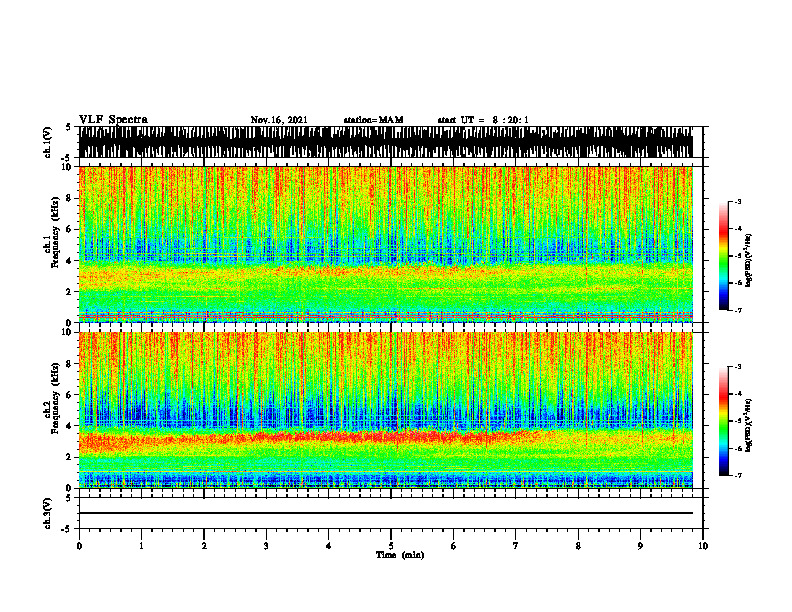The height and width of the screenshot is (612, 792).
Task: Click time axis tick label "5"
Action: tap(391, 546)
